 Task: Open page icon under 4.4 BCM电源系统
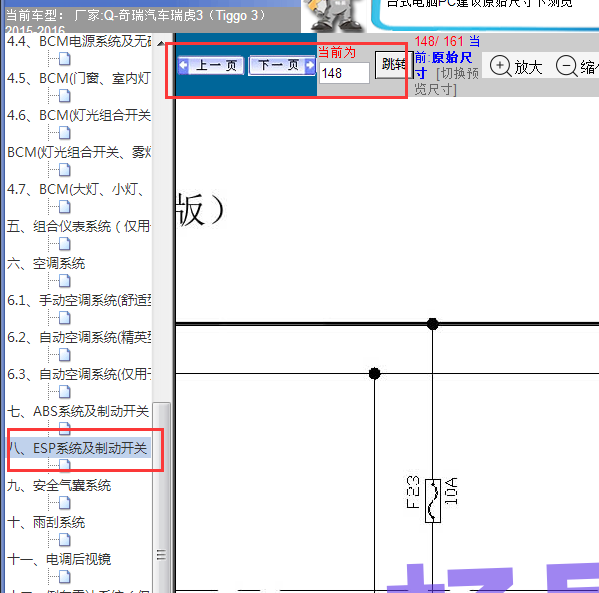[x=65, y=59]
